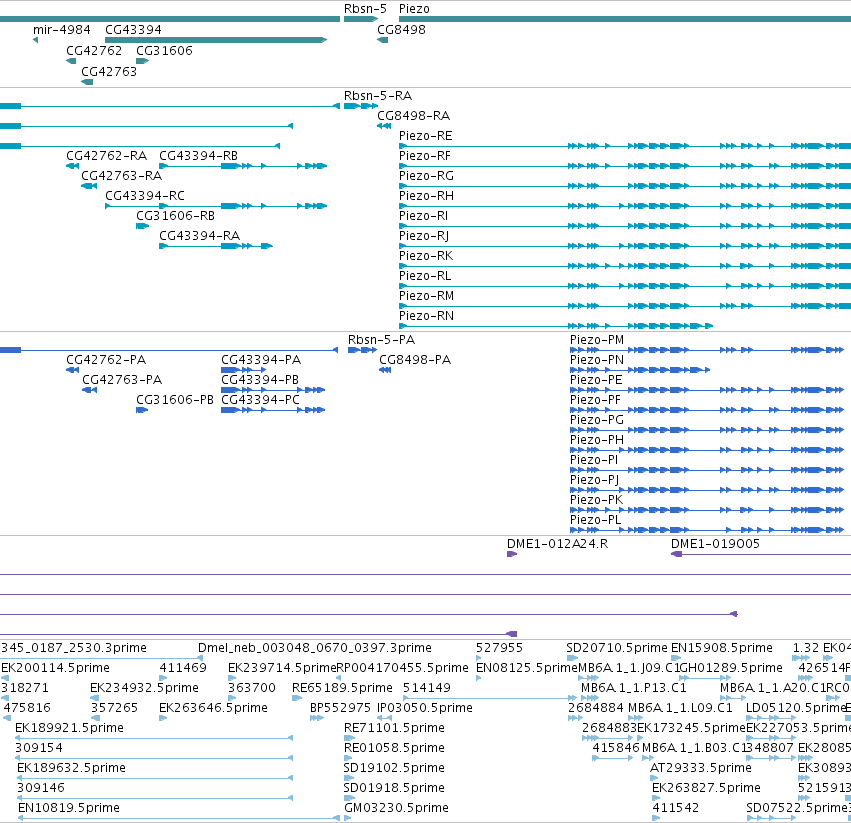Click the Piezo-RN transcript label

[426, 316]
